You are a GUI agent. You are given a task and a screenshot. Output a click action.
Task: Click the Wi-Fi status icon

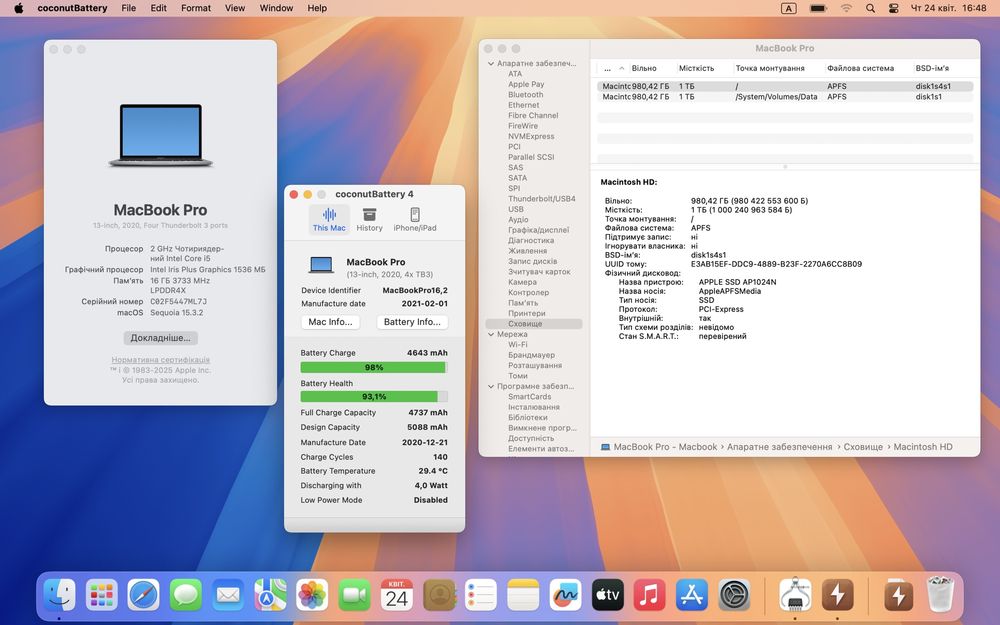point(846,8)
